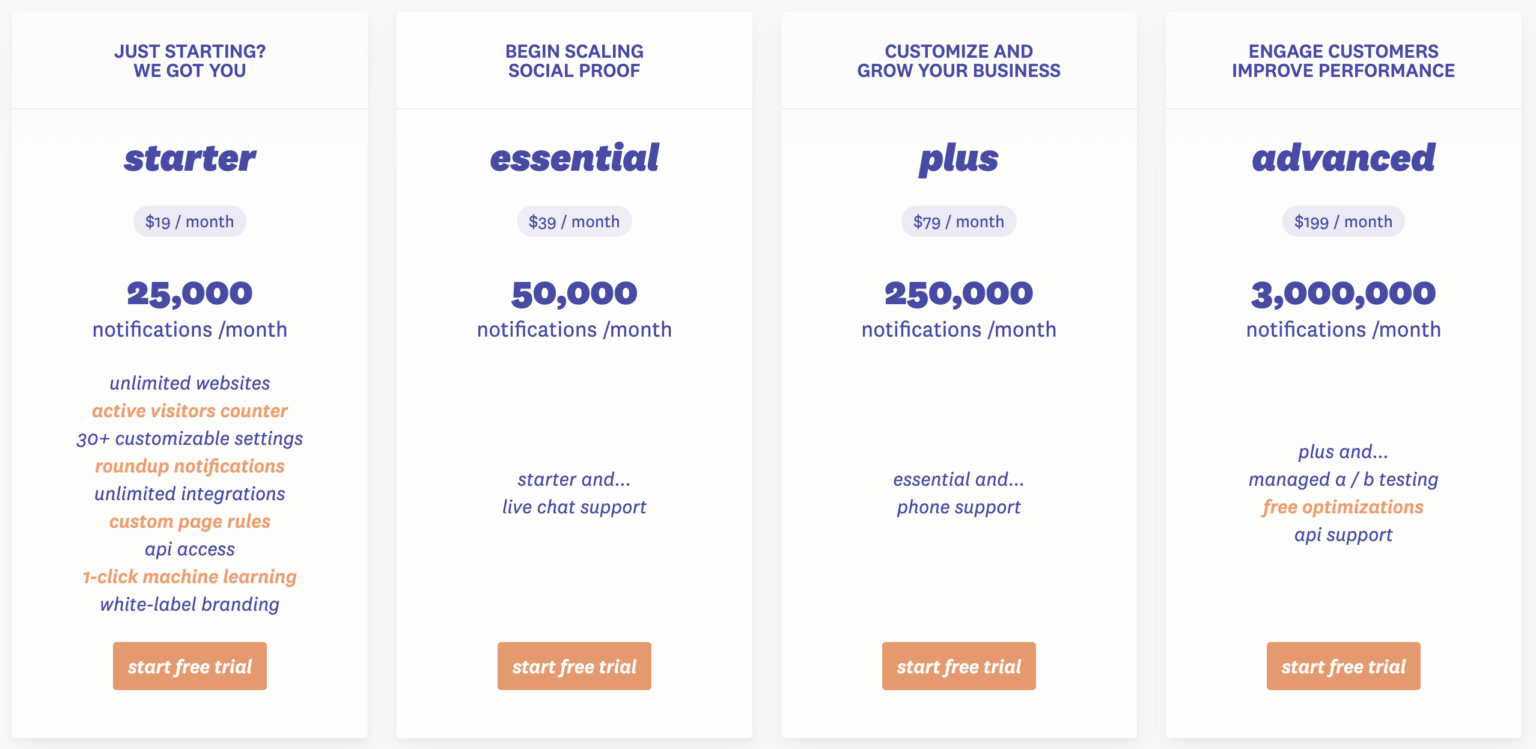Viewport: 1536px width, 749px height.
Task: Select "phone support" text in plus plan
Action: (958, 507)
